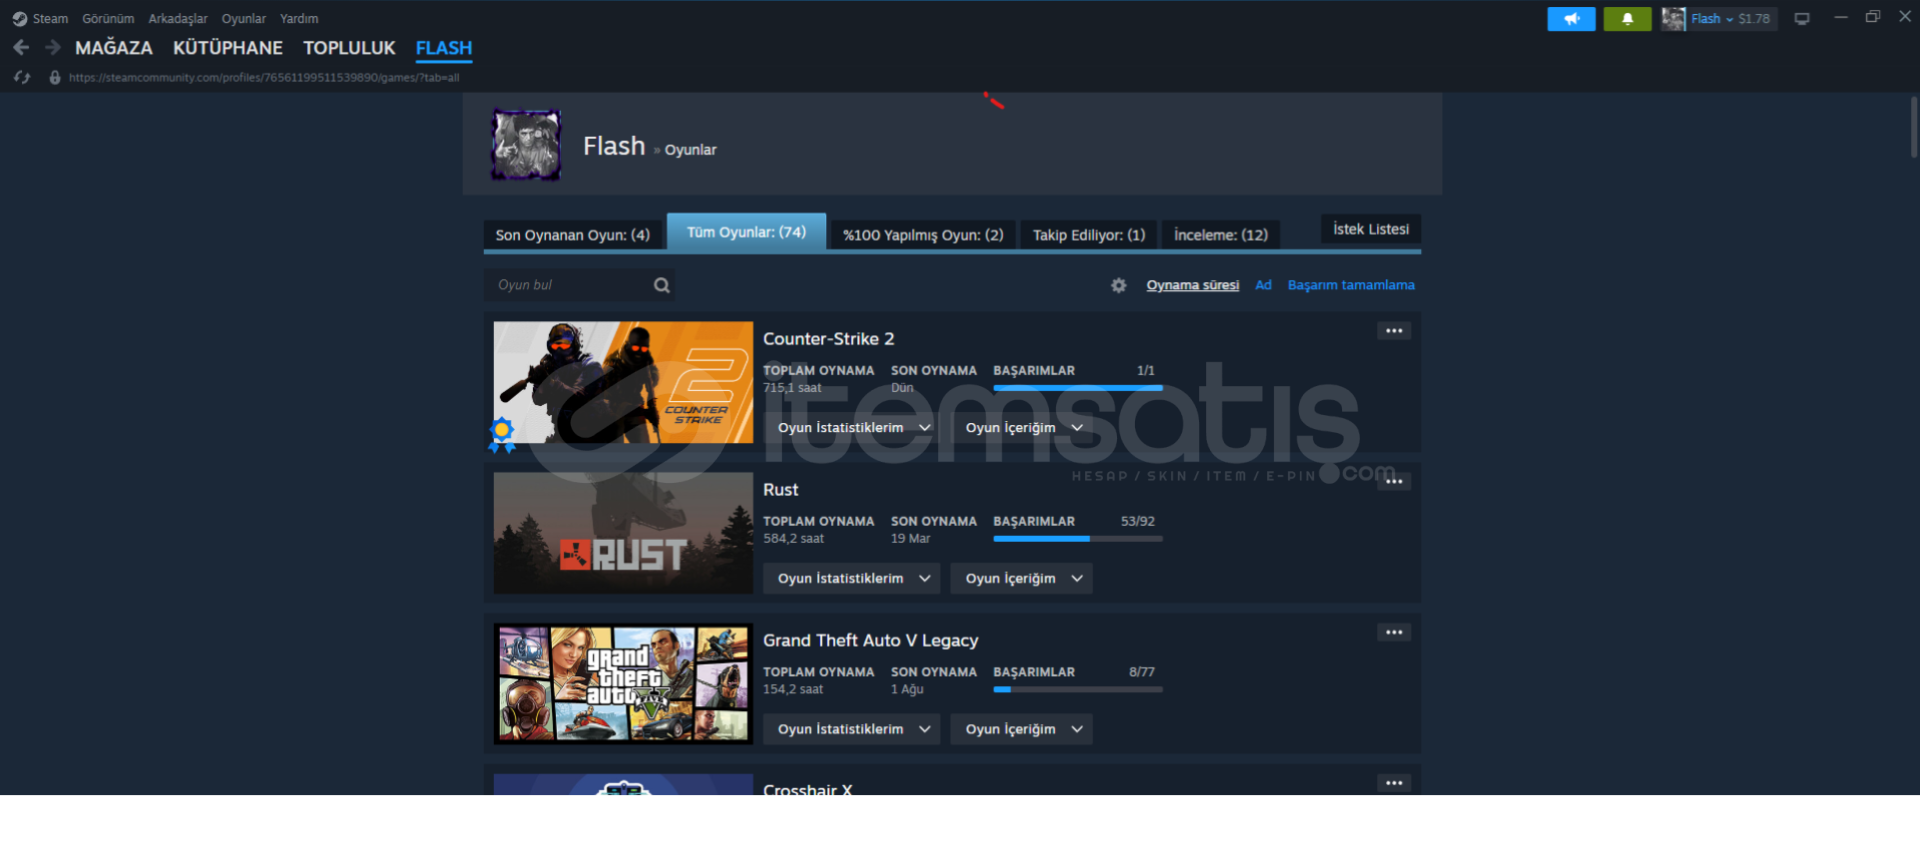Click Flash profile name link
The image size is (1920, 844).
coord(614,146)
